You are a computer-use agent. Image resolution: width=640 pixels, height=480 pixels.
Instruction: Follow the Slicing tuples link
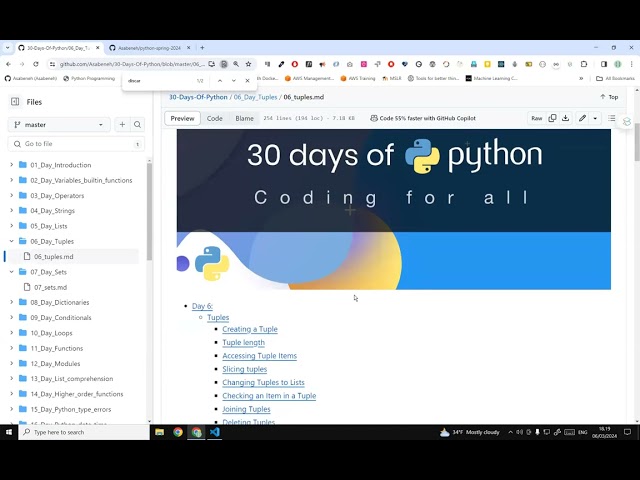point(244,369)
